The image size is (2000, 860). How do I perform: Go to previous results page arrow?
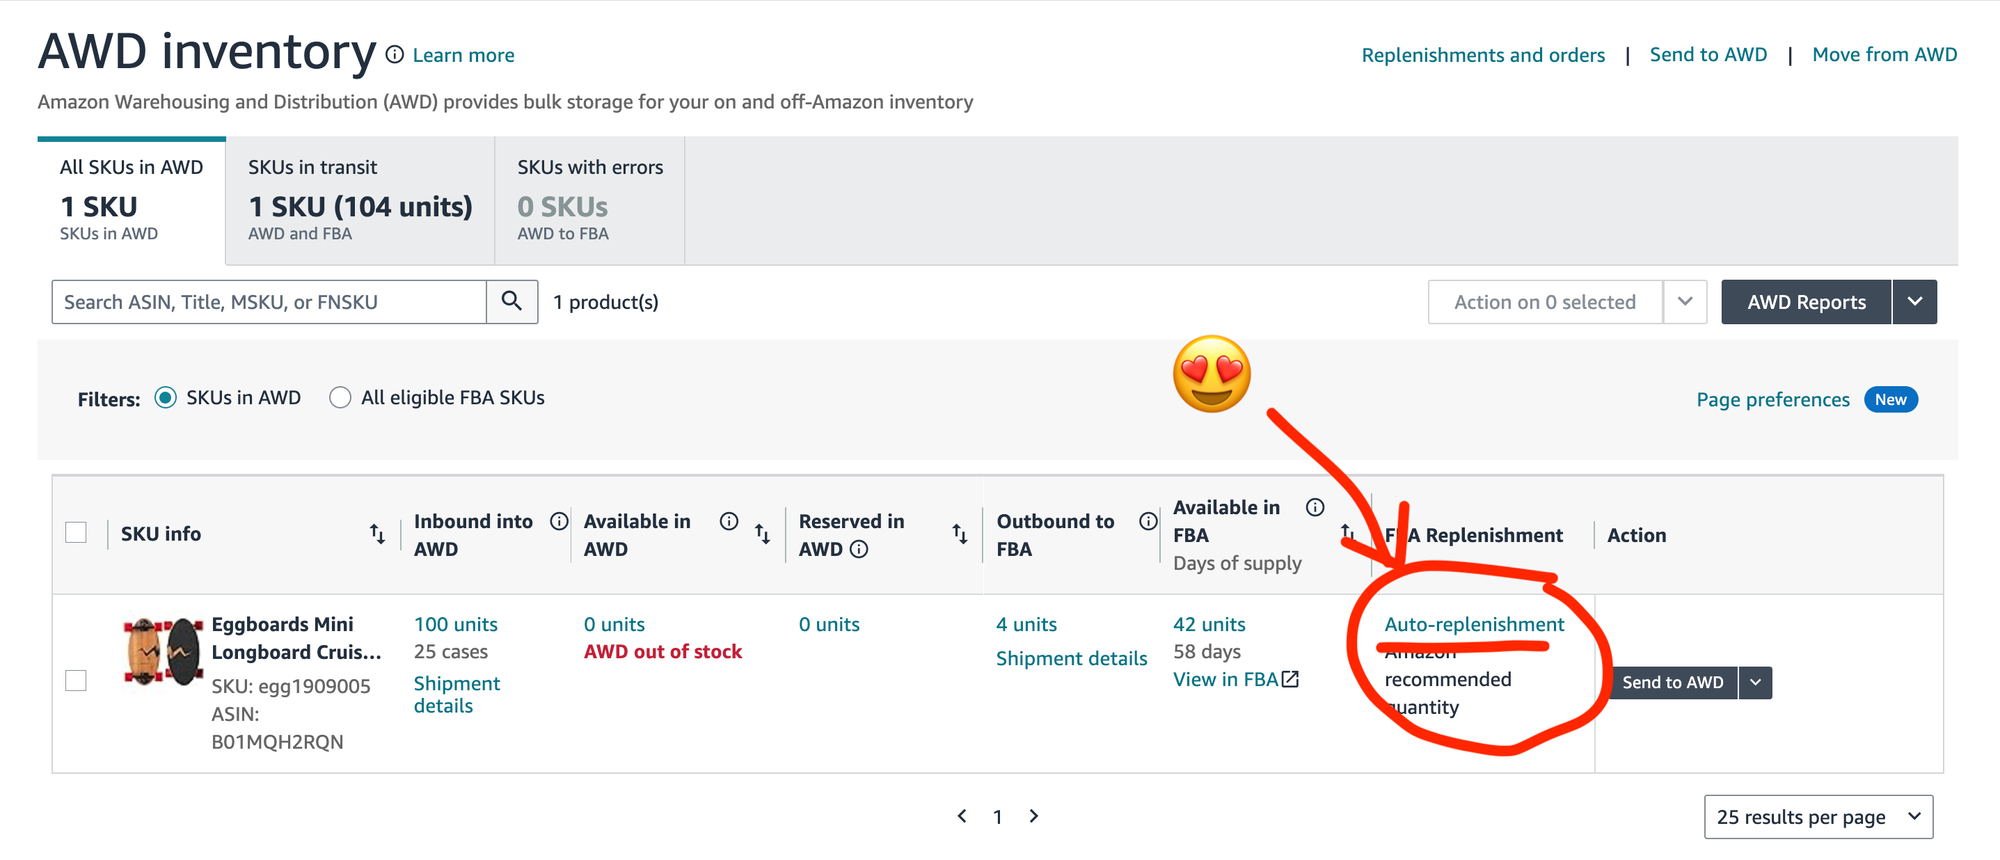[x=962, y=816]
